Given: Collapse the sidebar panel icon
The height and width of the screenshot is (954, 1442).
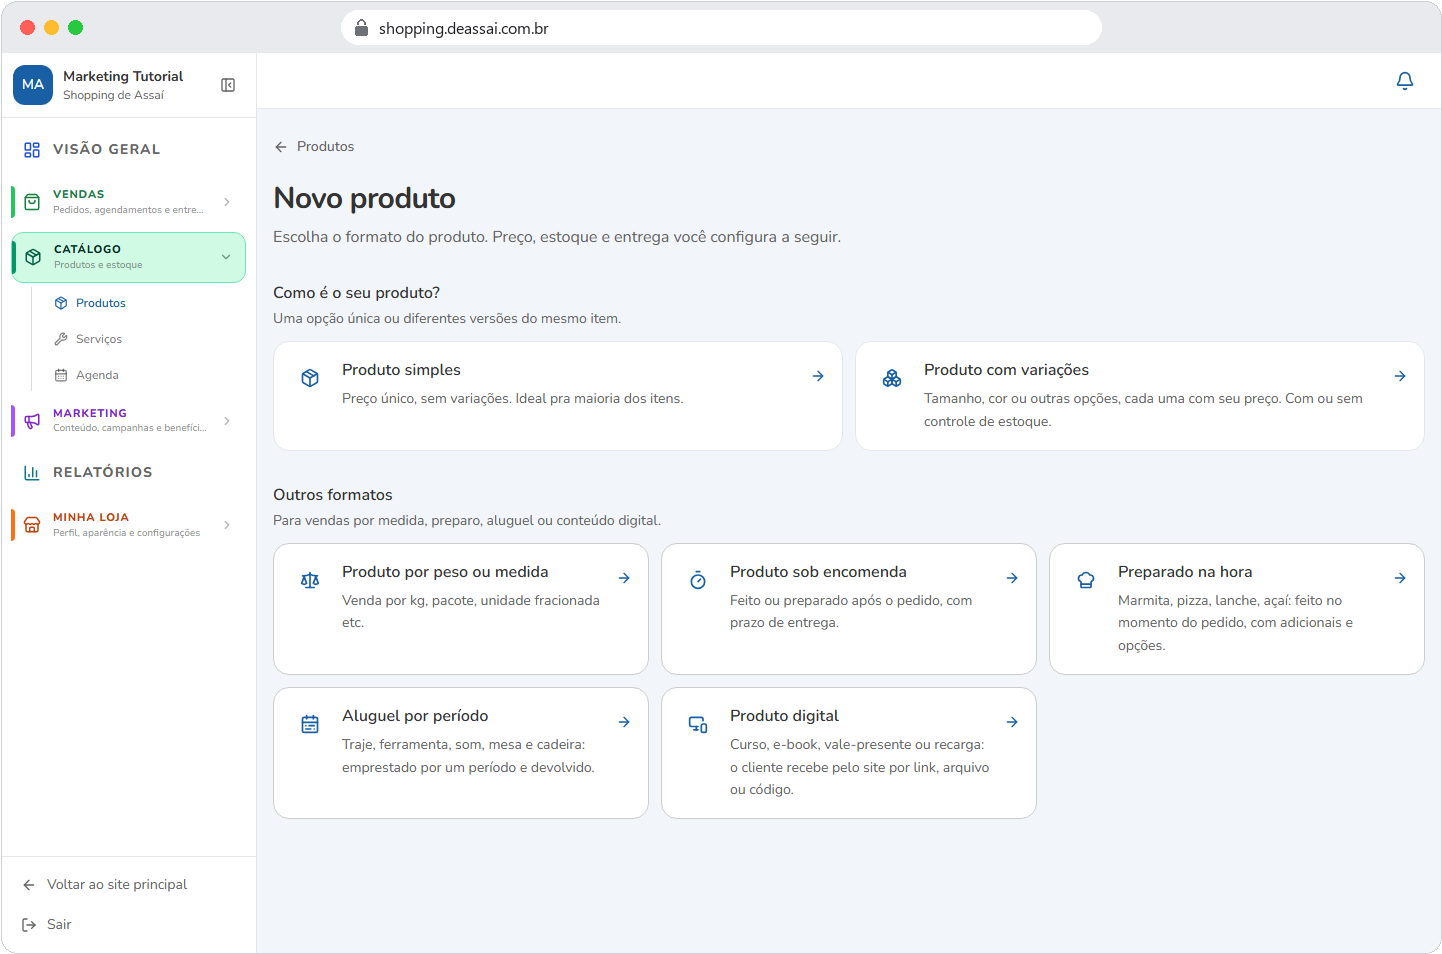Looking at the screenshot, I should pos(228,85).
